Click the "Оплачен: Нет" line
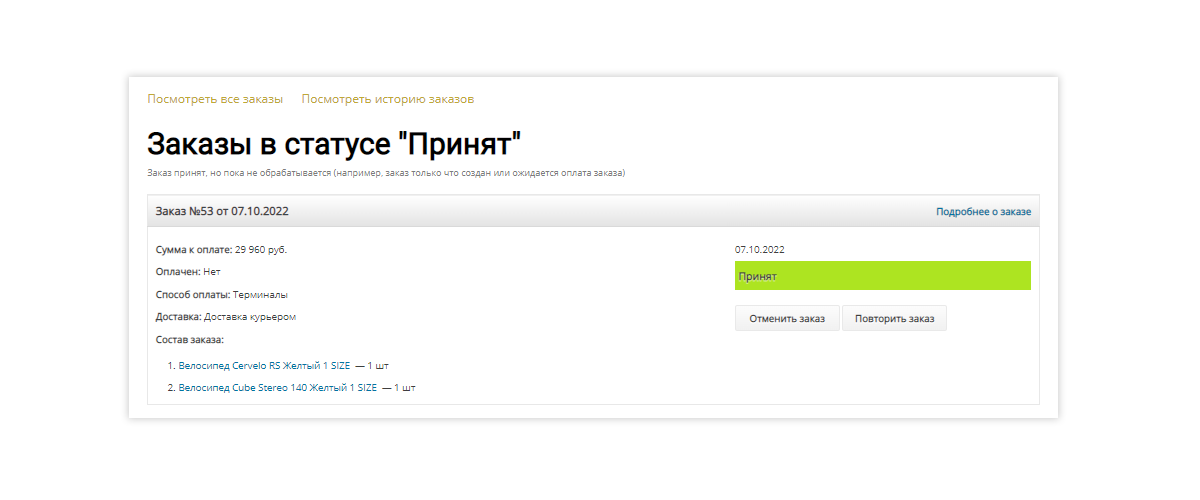Viewport: 1200px width, 500px height. pyautogui.click(x=188, y=271)
